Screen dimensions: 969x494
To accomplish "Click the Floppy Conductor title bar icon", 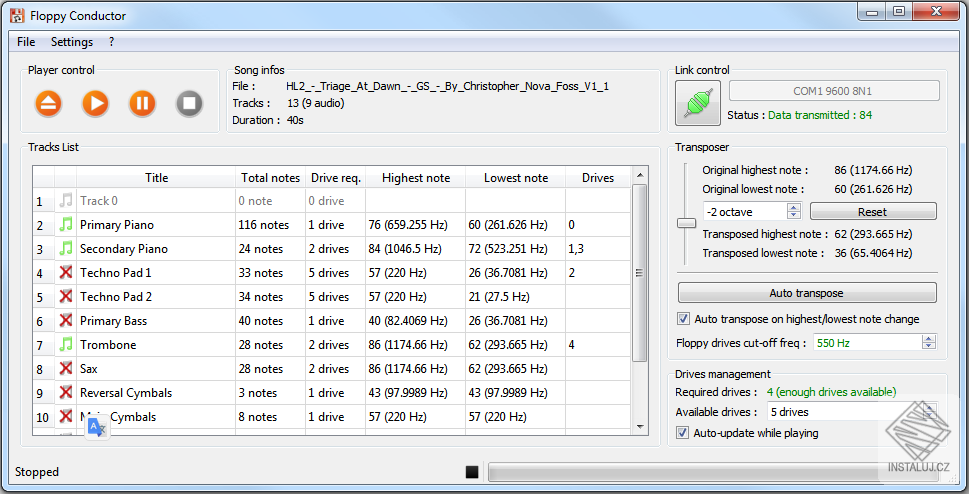I will tap(17, 16).
